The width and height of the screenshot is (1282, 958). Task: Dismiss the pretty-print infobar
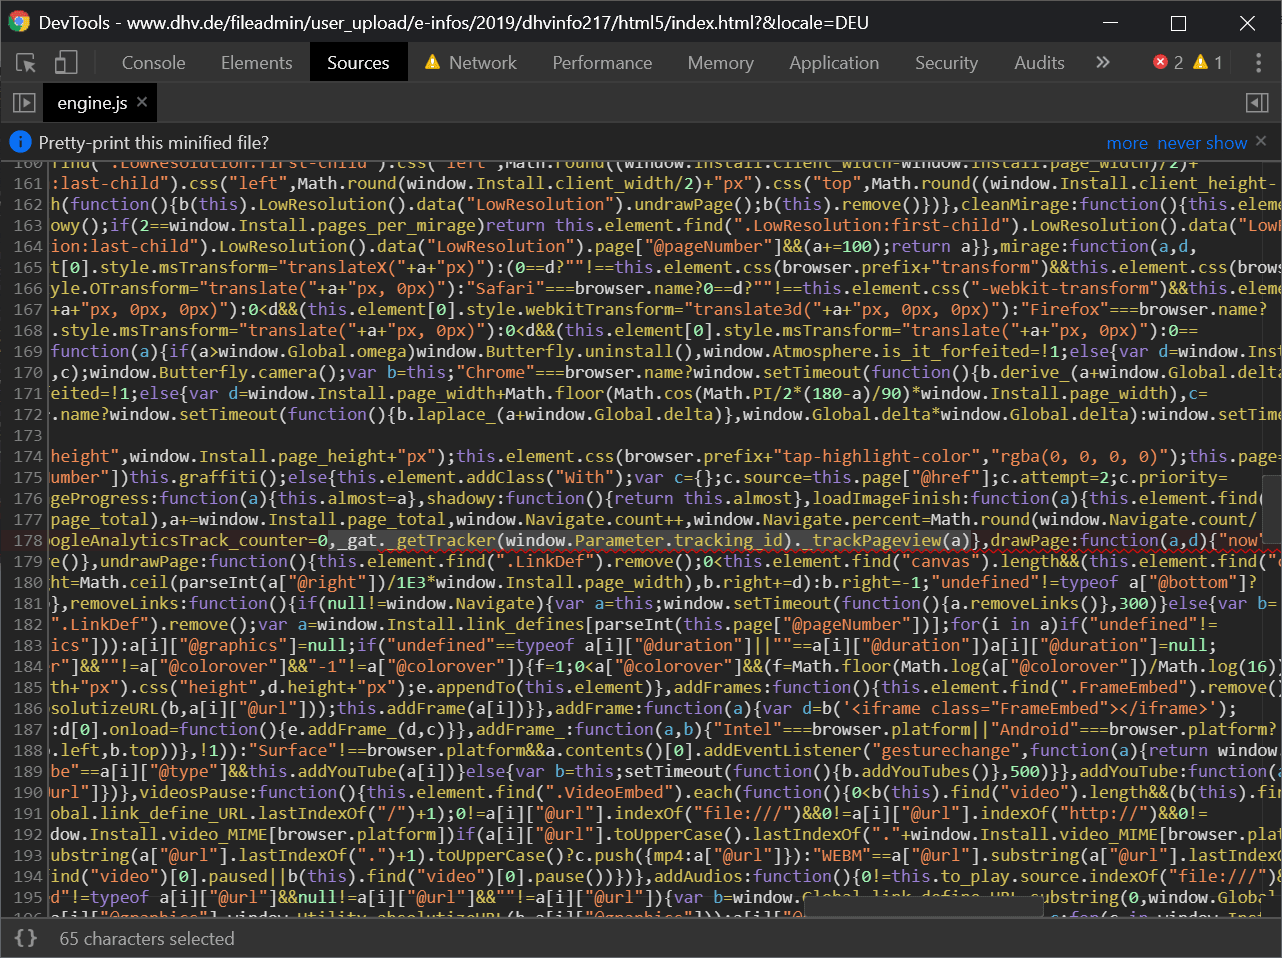1261,141
